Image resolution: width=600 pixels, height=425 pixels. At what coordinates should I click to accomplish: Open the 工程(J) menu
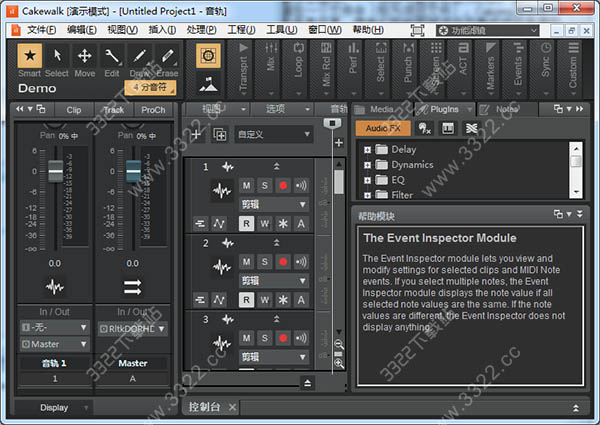point(241,30)
